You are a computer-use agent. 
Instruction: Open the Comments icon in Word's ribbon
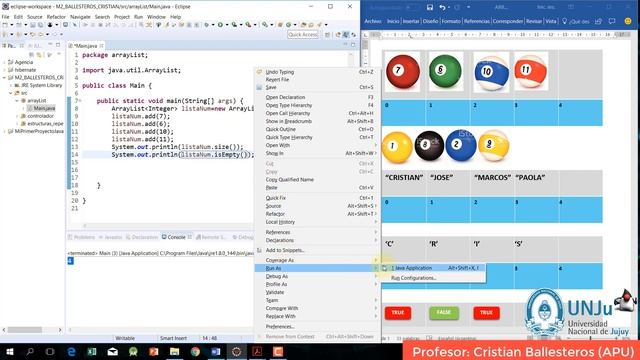point(612,21)
